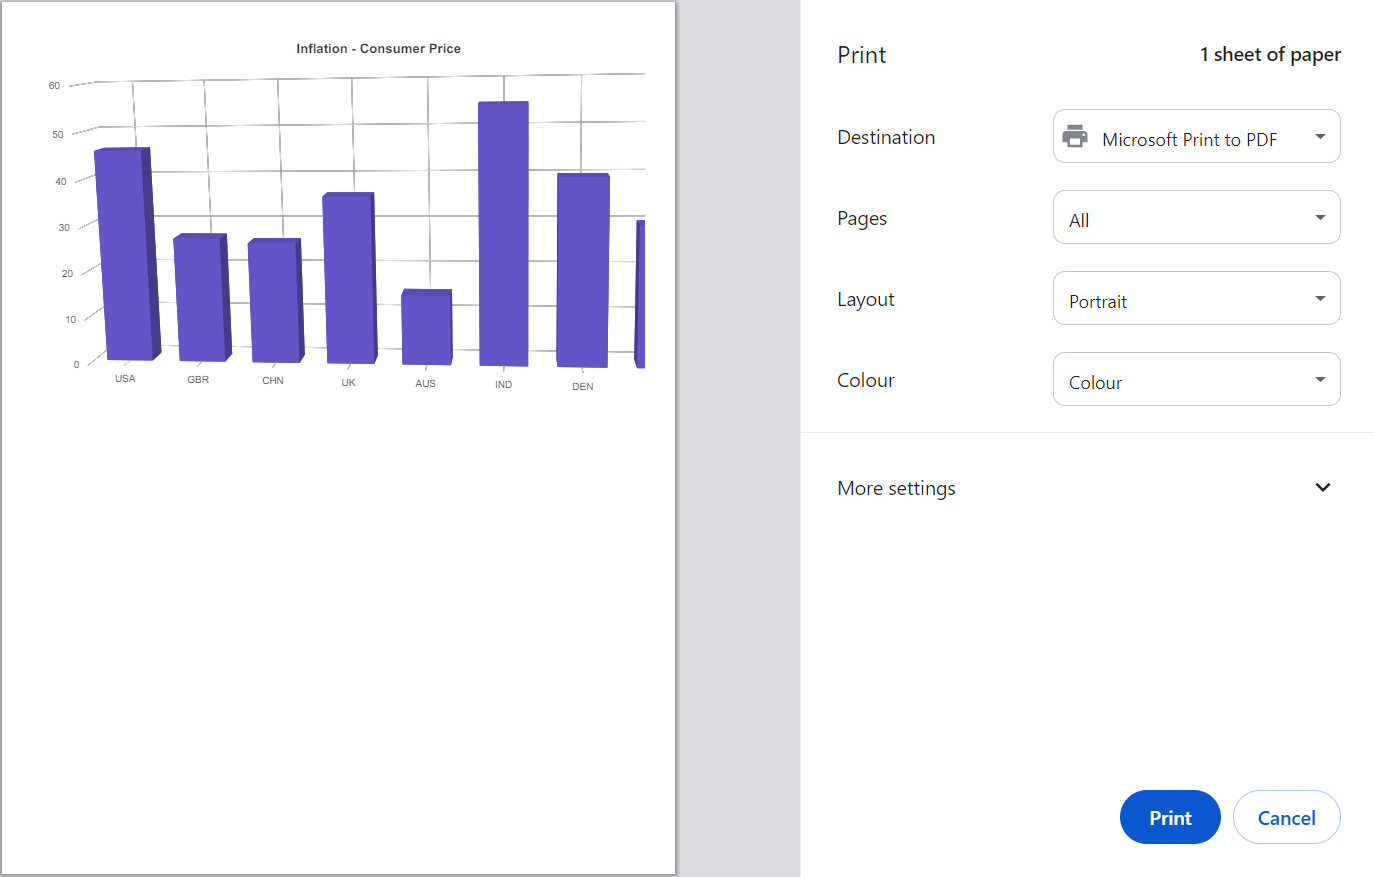
Task: Click the 'CHN' axis label
Action: point(273,380)
